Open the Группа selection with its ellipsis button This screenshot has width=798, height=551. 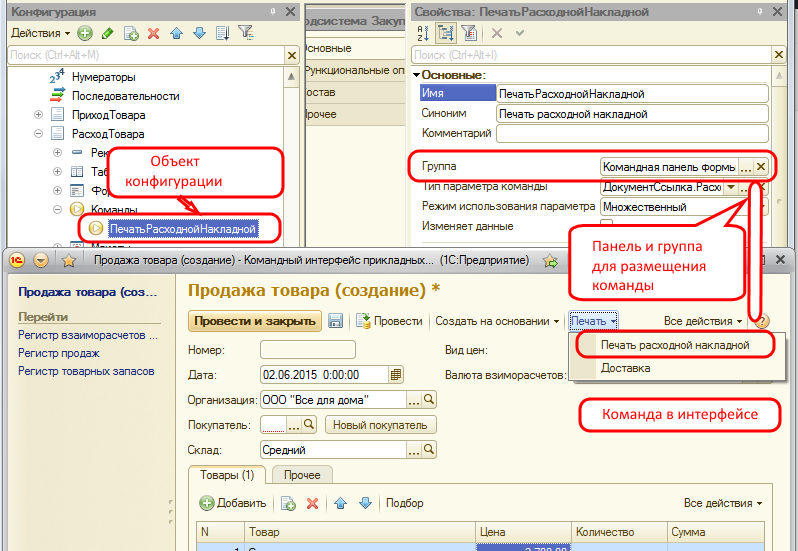[745, 167]
